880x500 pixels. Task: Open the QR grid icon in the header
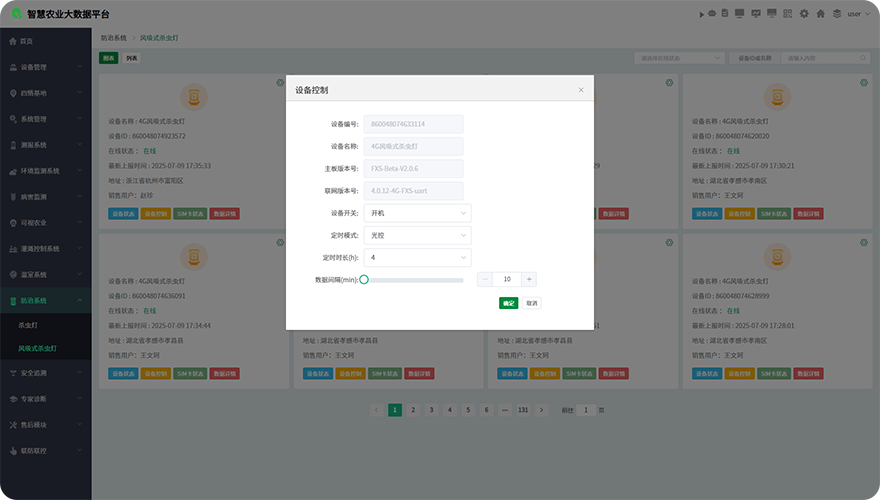(x=787, y=14)
